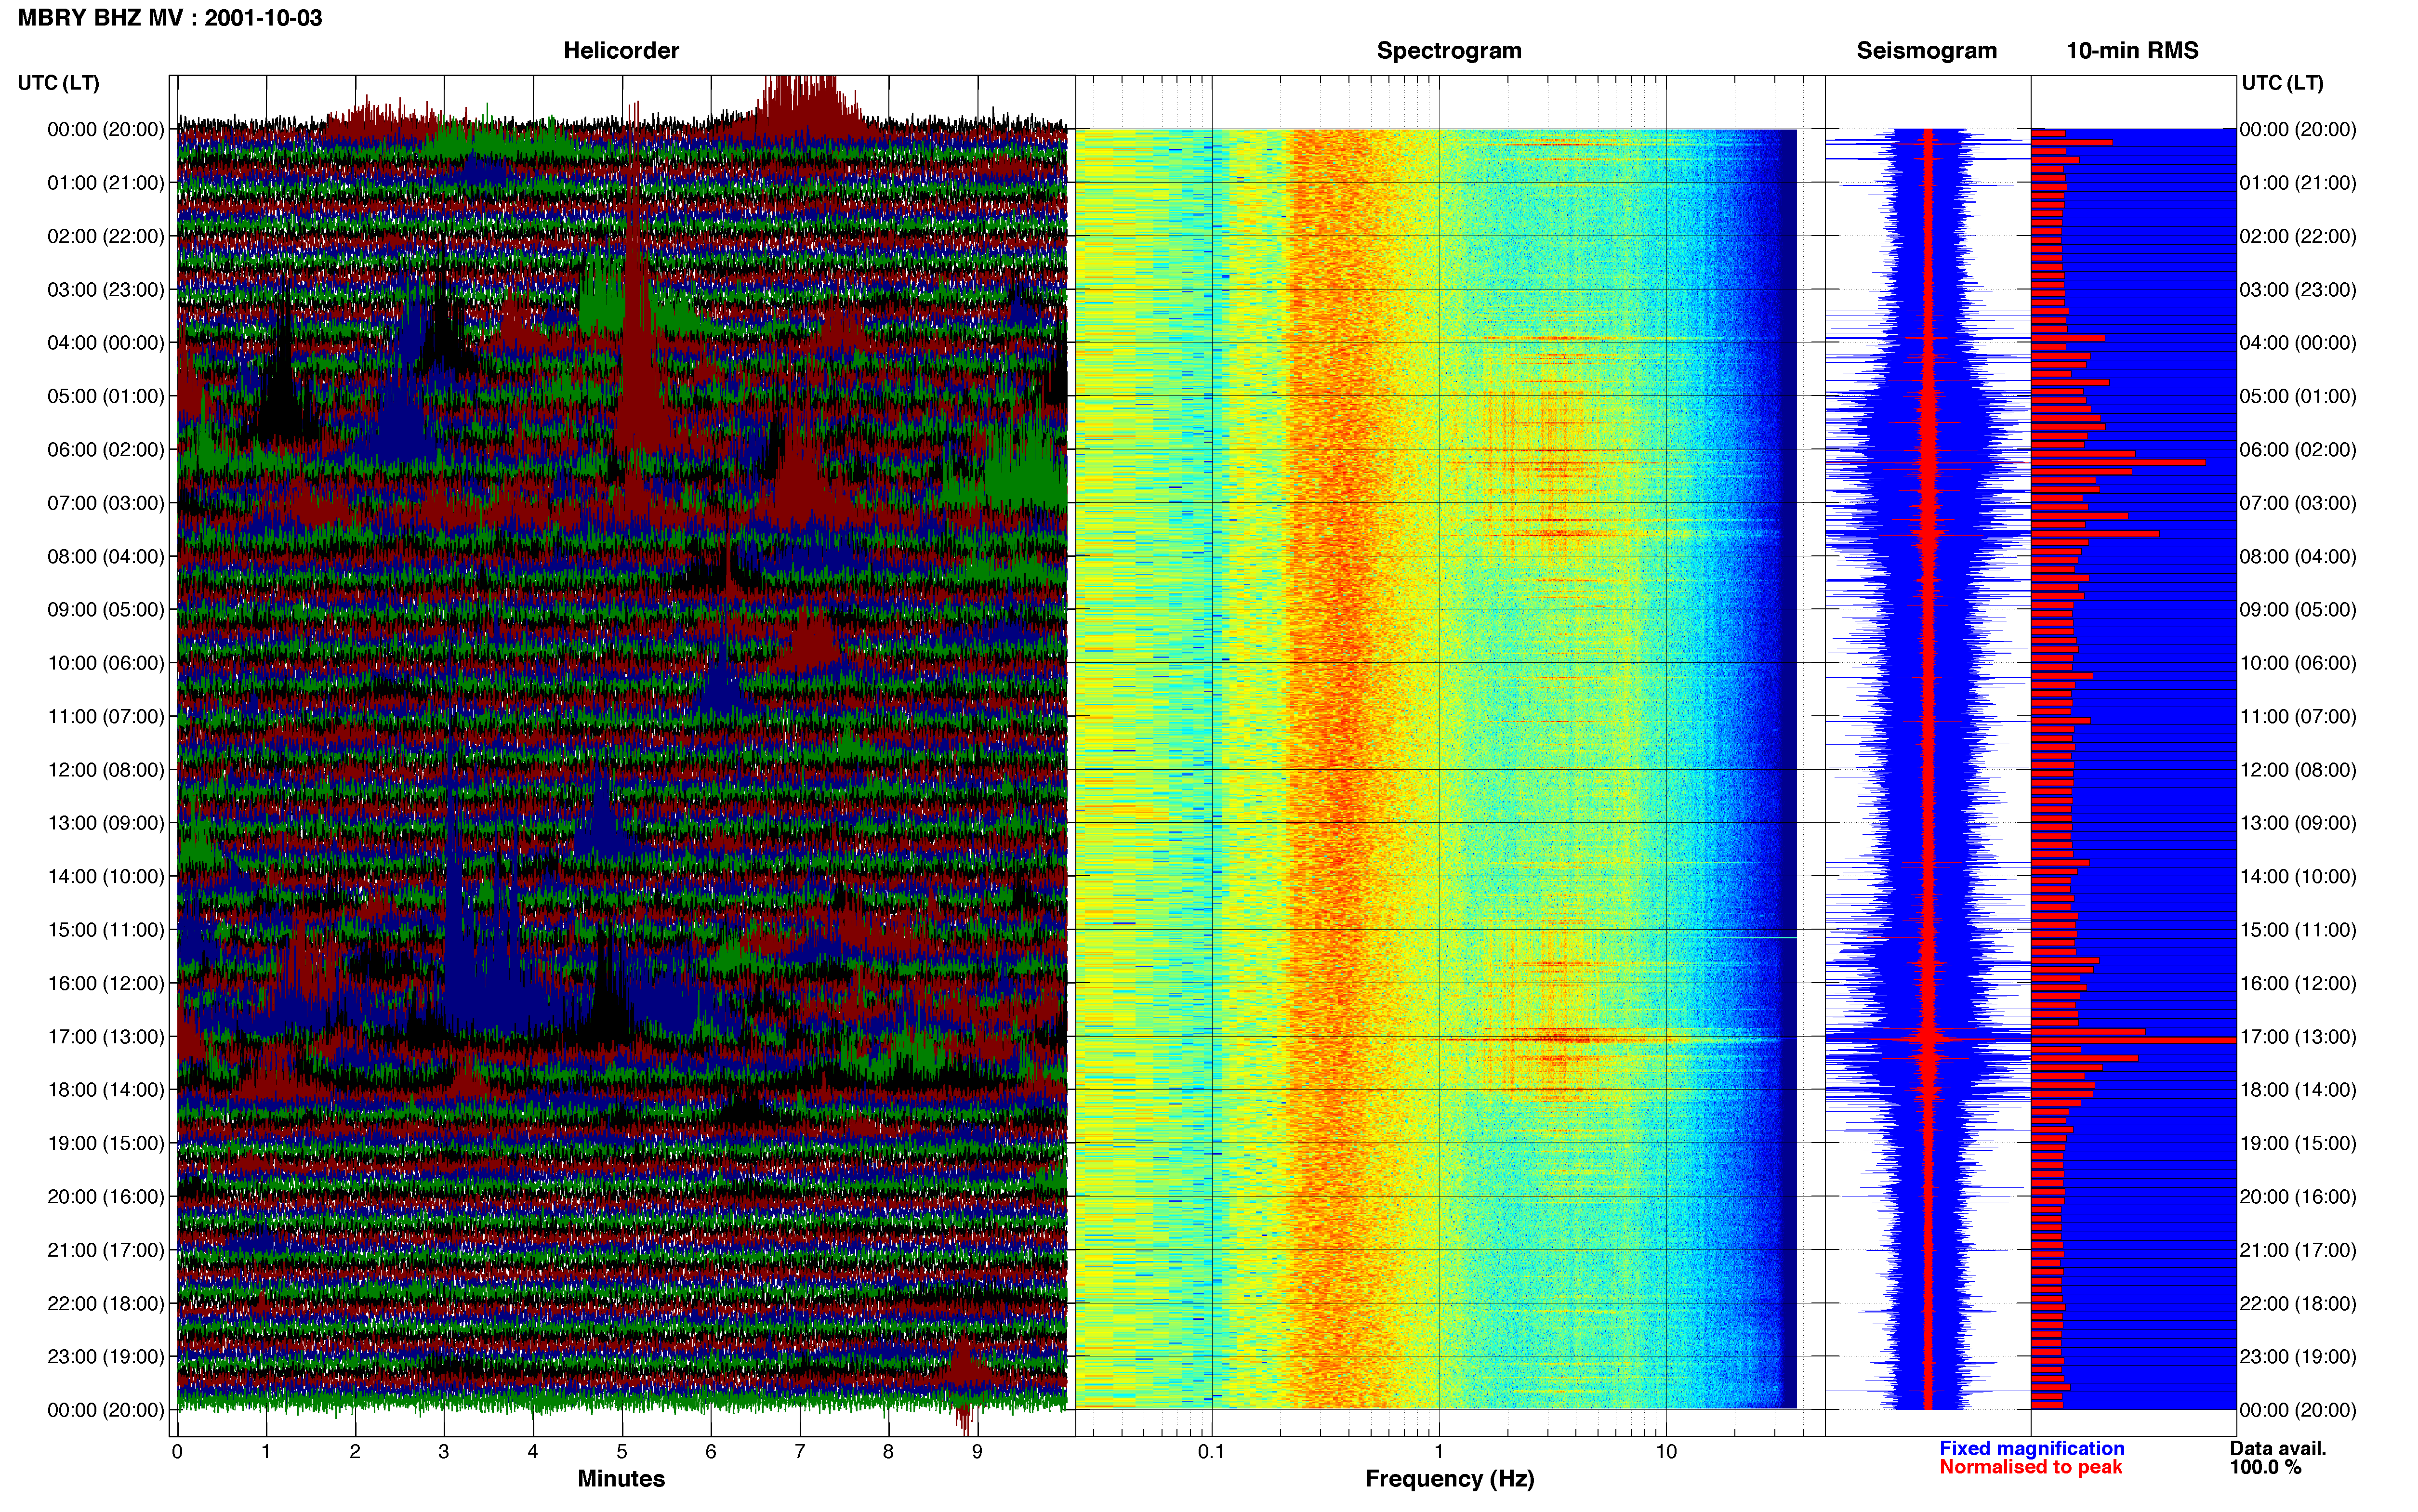
Task: Click the blue Fixed magnification legend text
Action: point(2031,1448)
